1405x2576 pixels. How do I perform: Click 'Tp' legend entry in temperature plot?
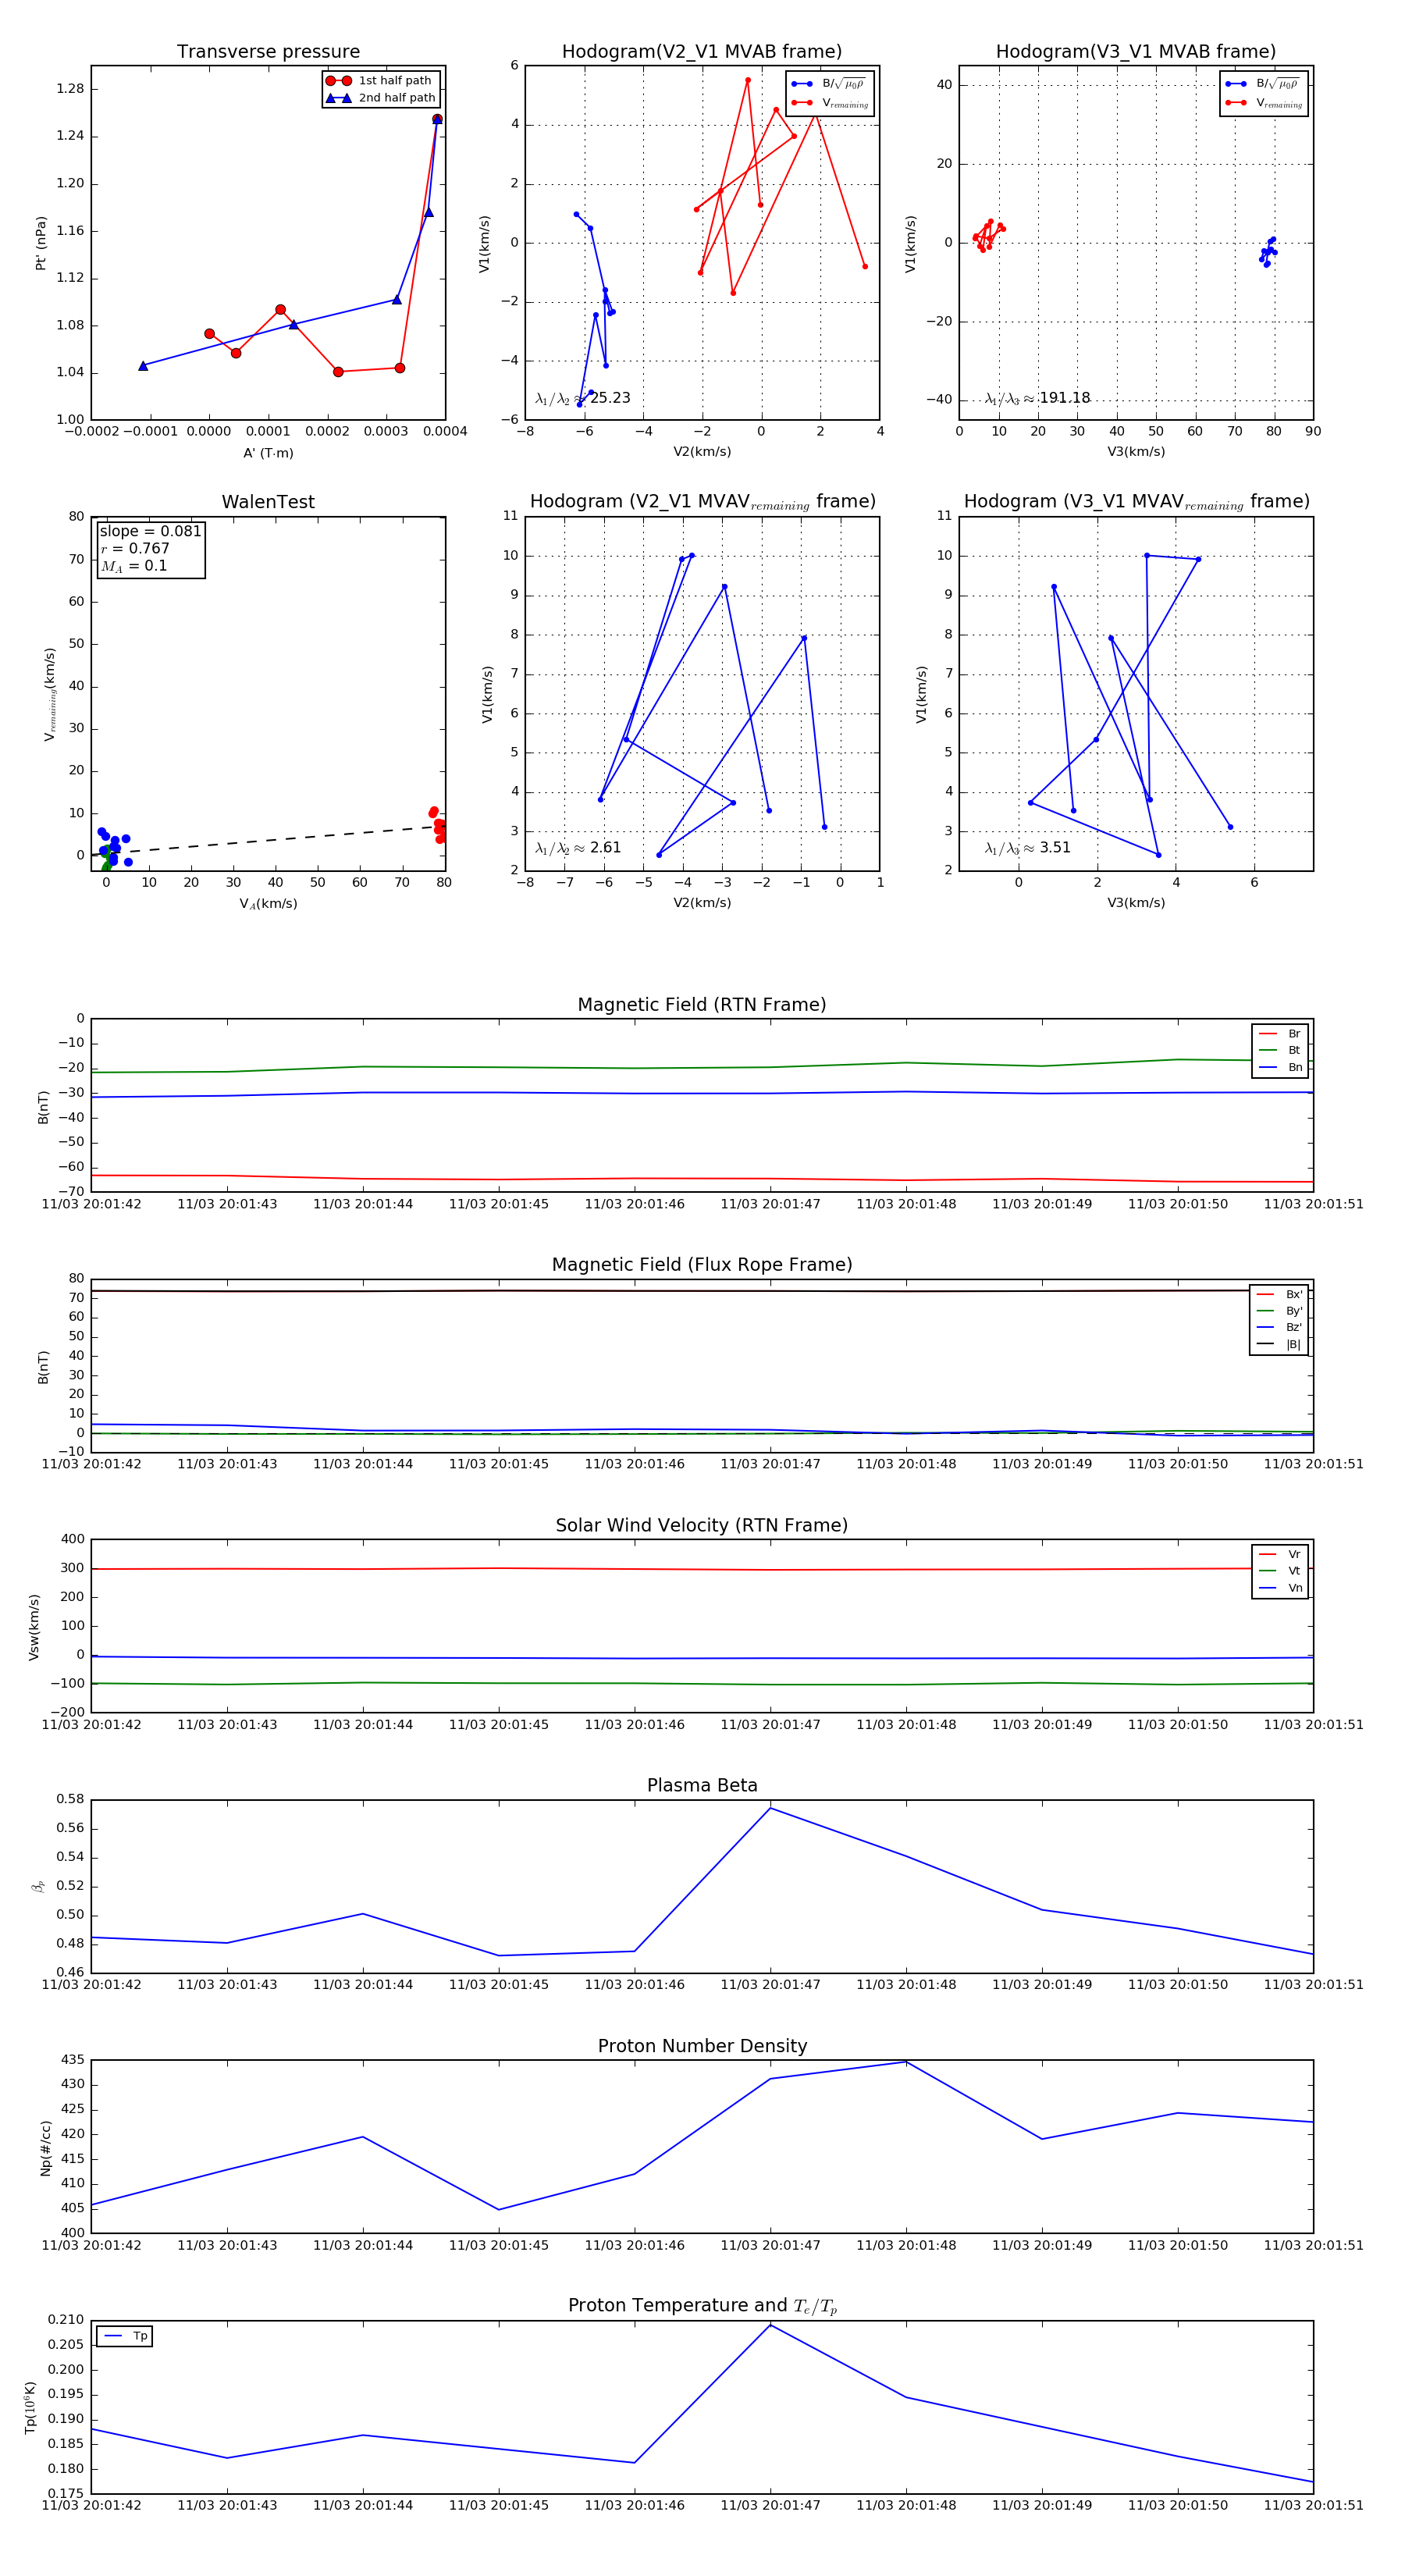pyautogui.click(x=126, y=2336)
